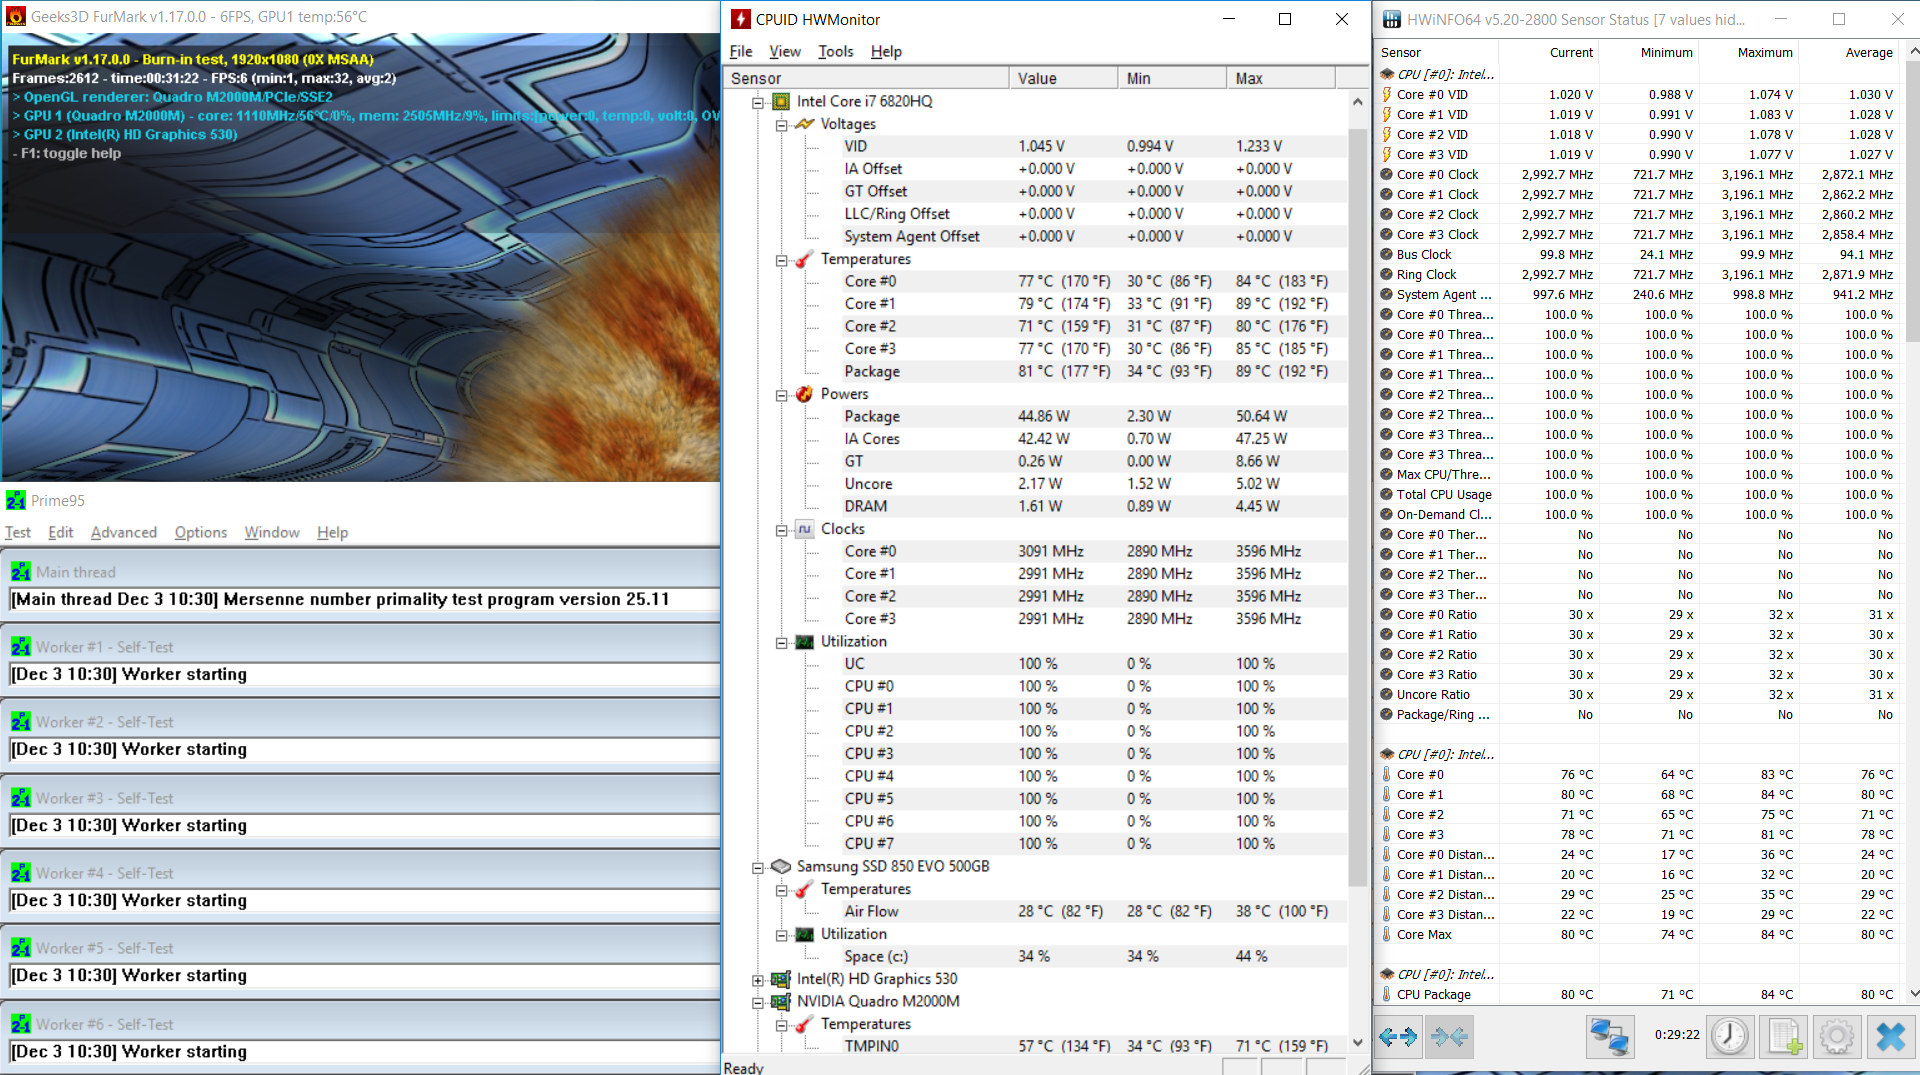Viewport: 1920px width, 1075px height.
Task: Collapse the CPU Utilization tree branch
Action: (782, 643)
